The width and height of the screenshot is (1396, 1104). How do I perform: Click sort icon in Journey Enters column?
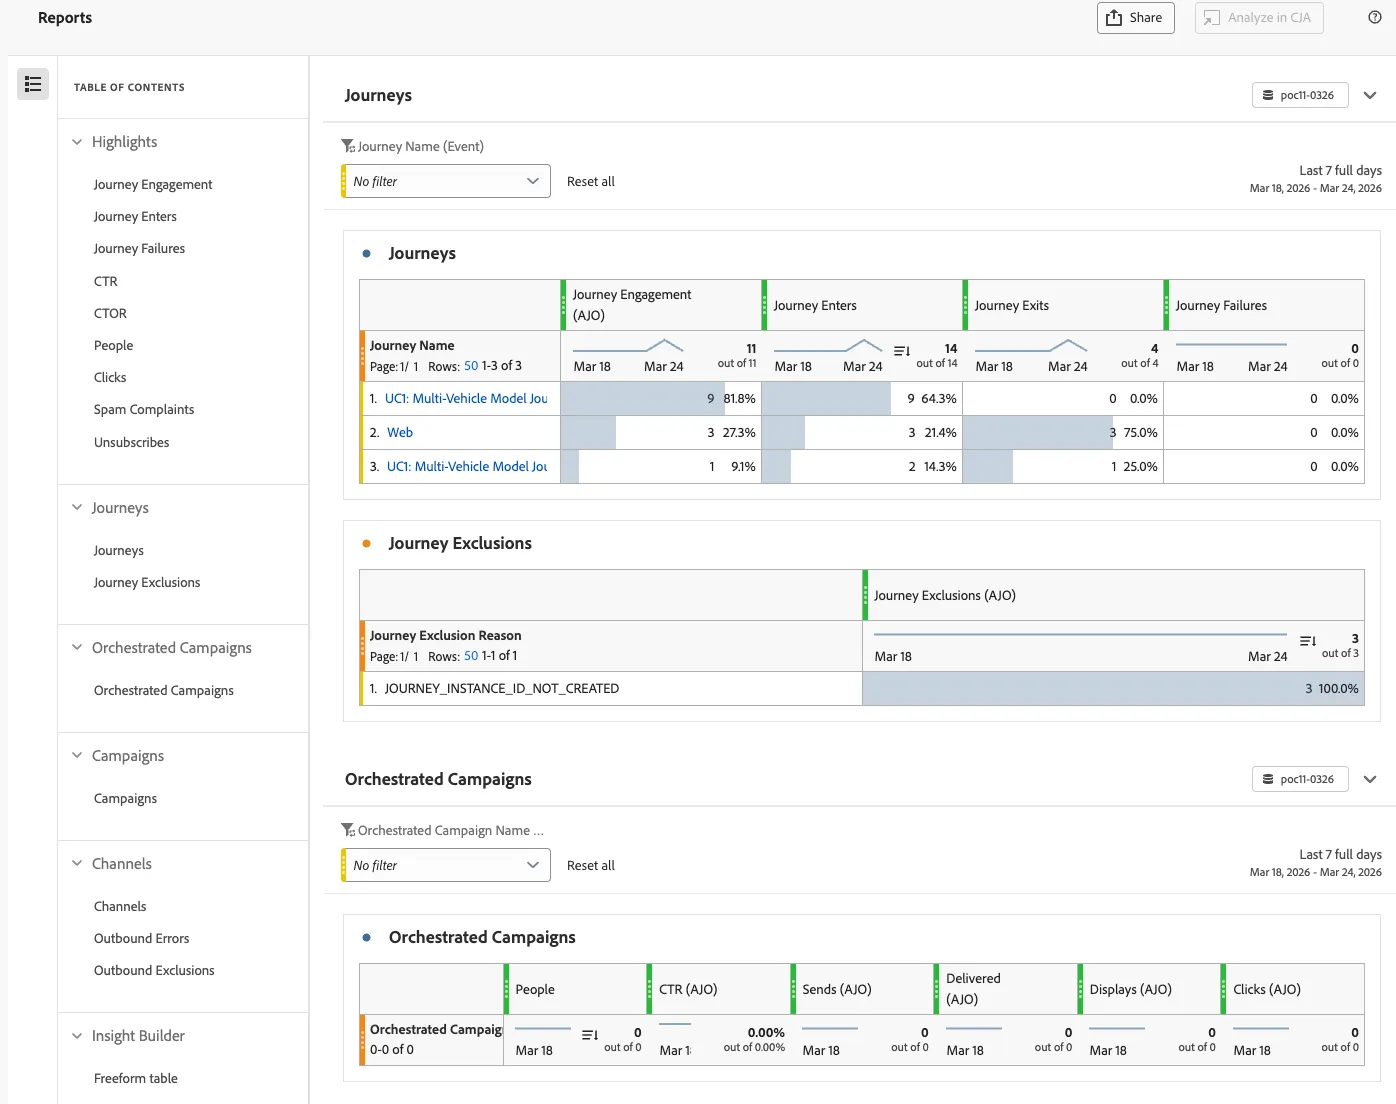pos(901,351)
